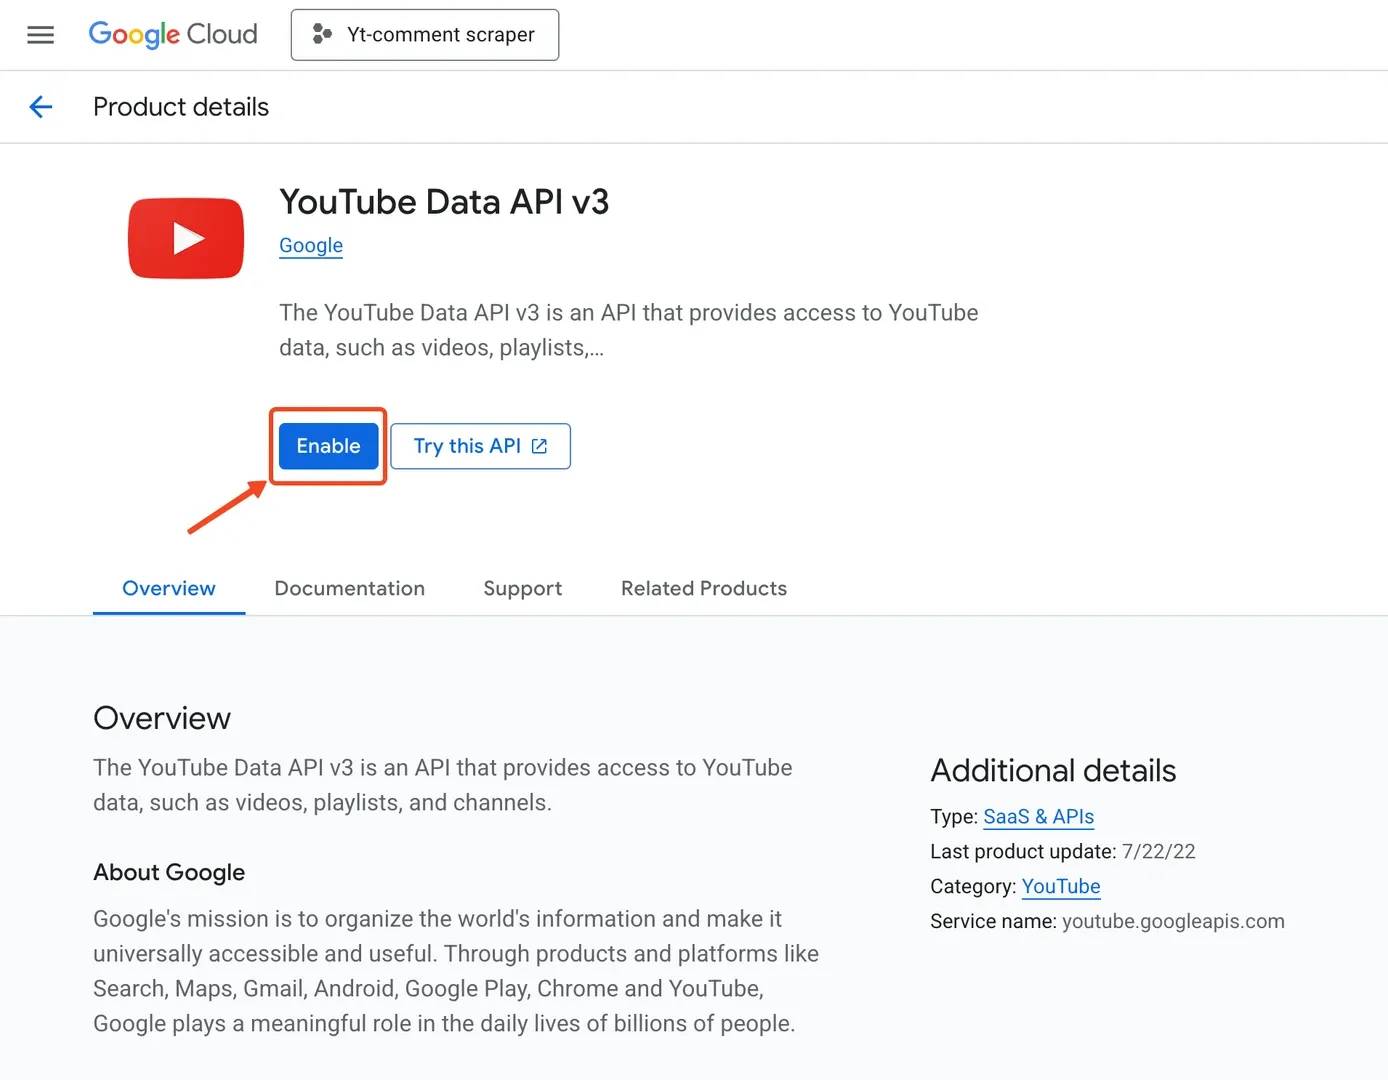Click the last product update date 7/22/22
Screen dimensions: 1388x1080
click(x=1158, y=851)
